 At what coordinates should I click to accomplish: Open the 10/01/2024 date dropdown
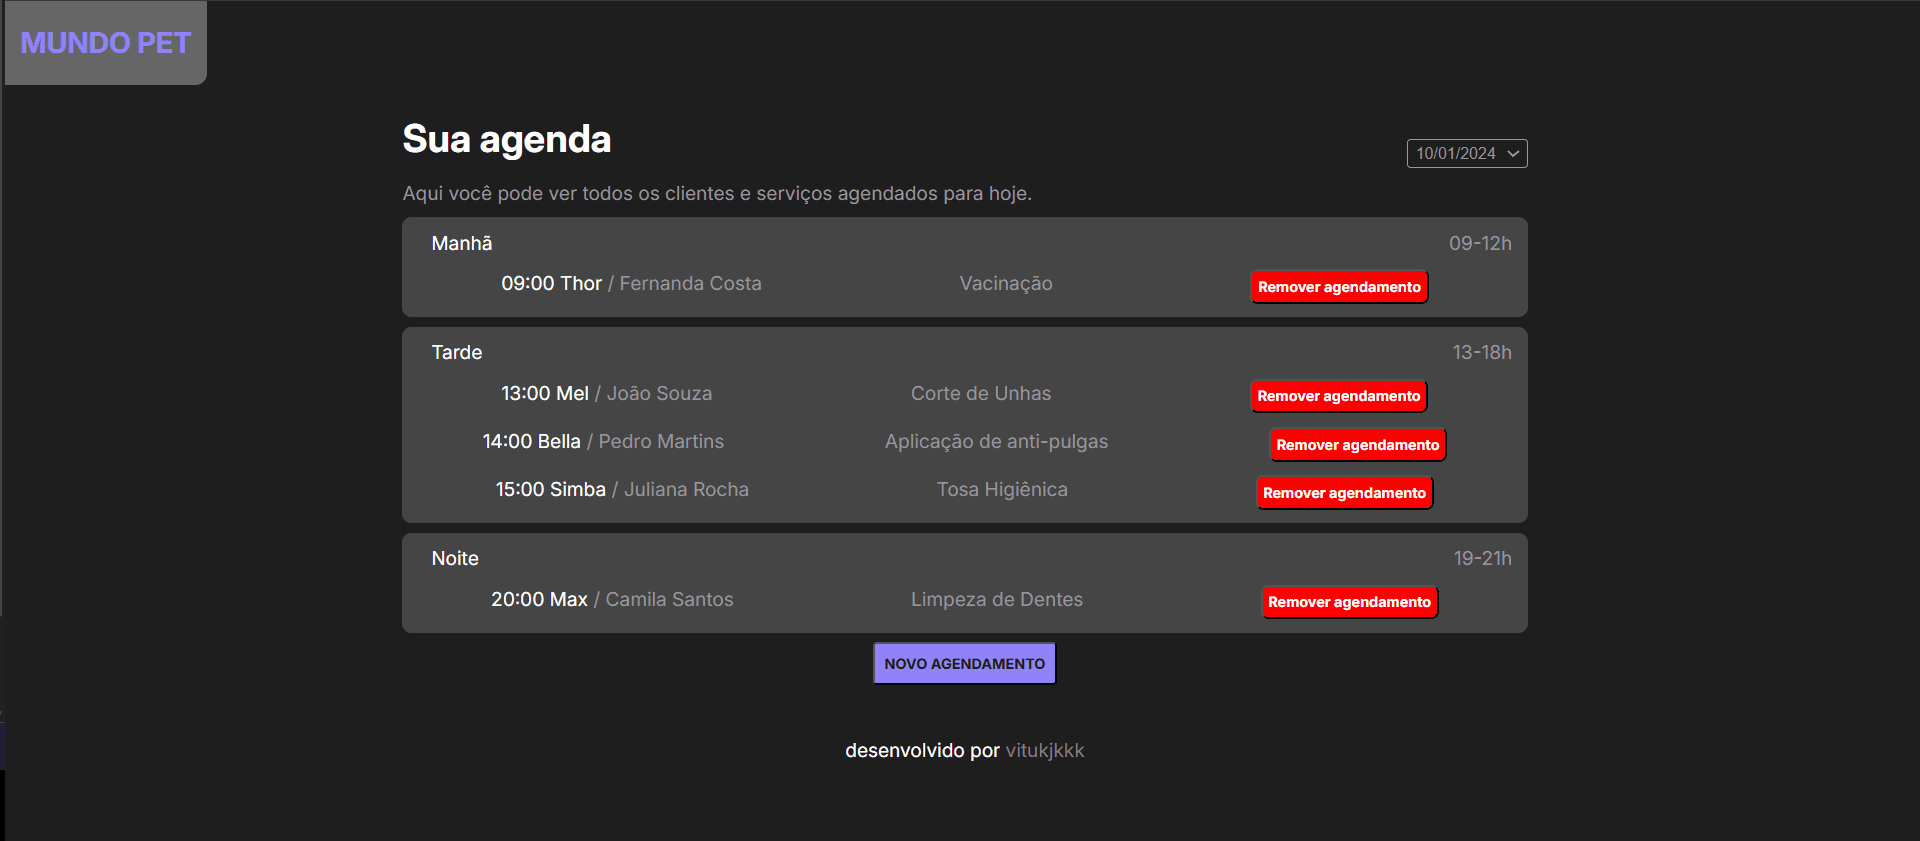(1467, 153)
